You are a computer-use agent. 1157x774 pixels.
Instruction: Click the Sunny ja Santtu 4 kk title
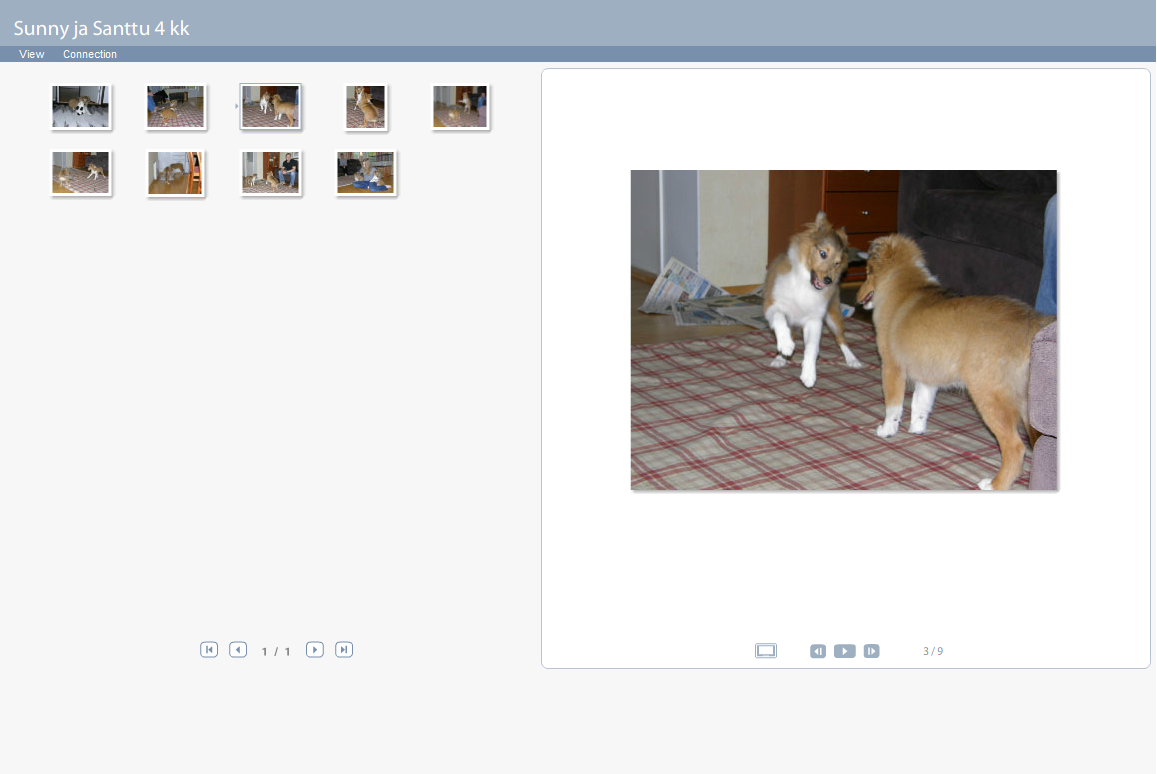[x=101, y=28]
